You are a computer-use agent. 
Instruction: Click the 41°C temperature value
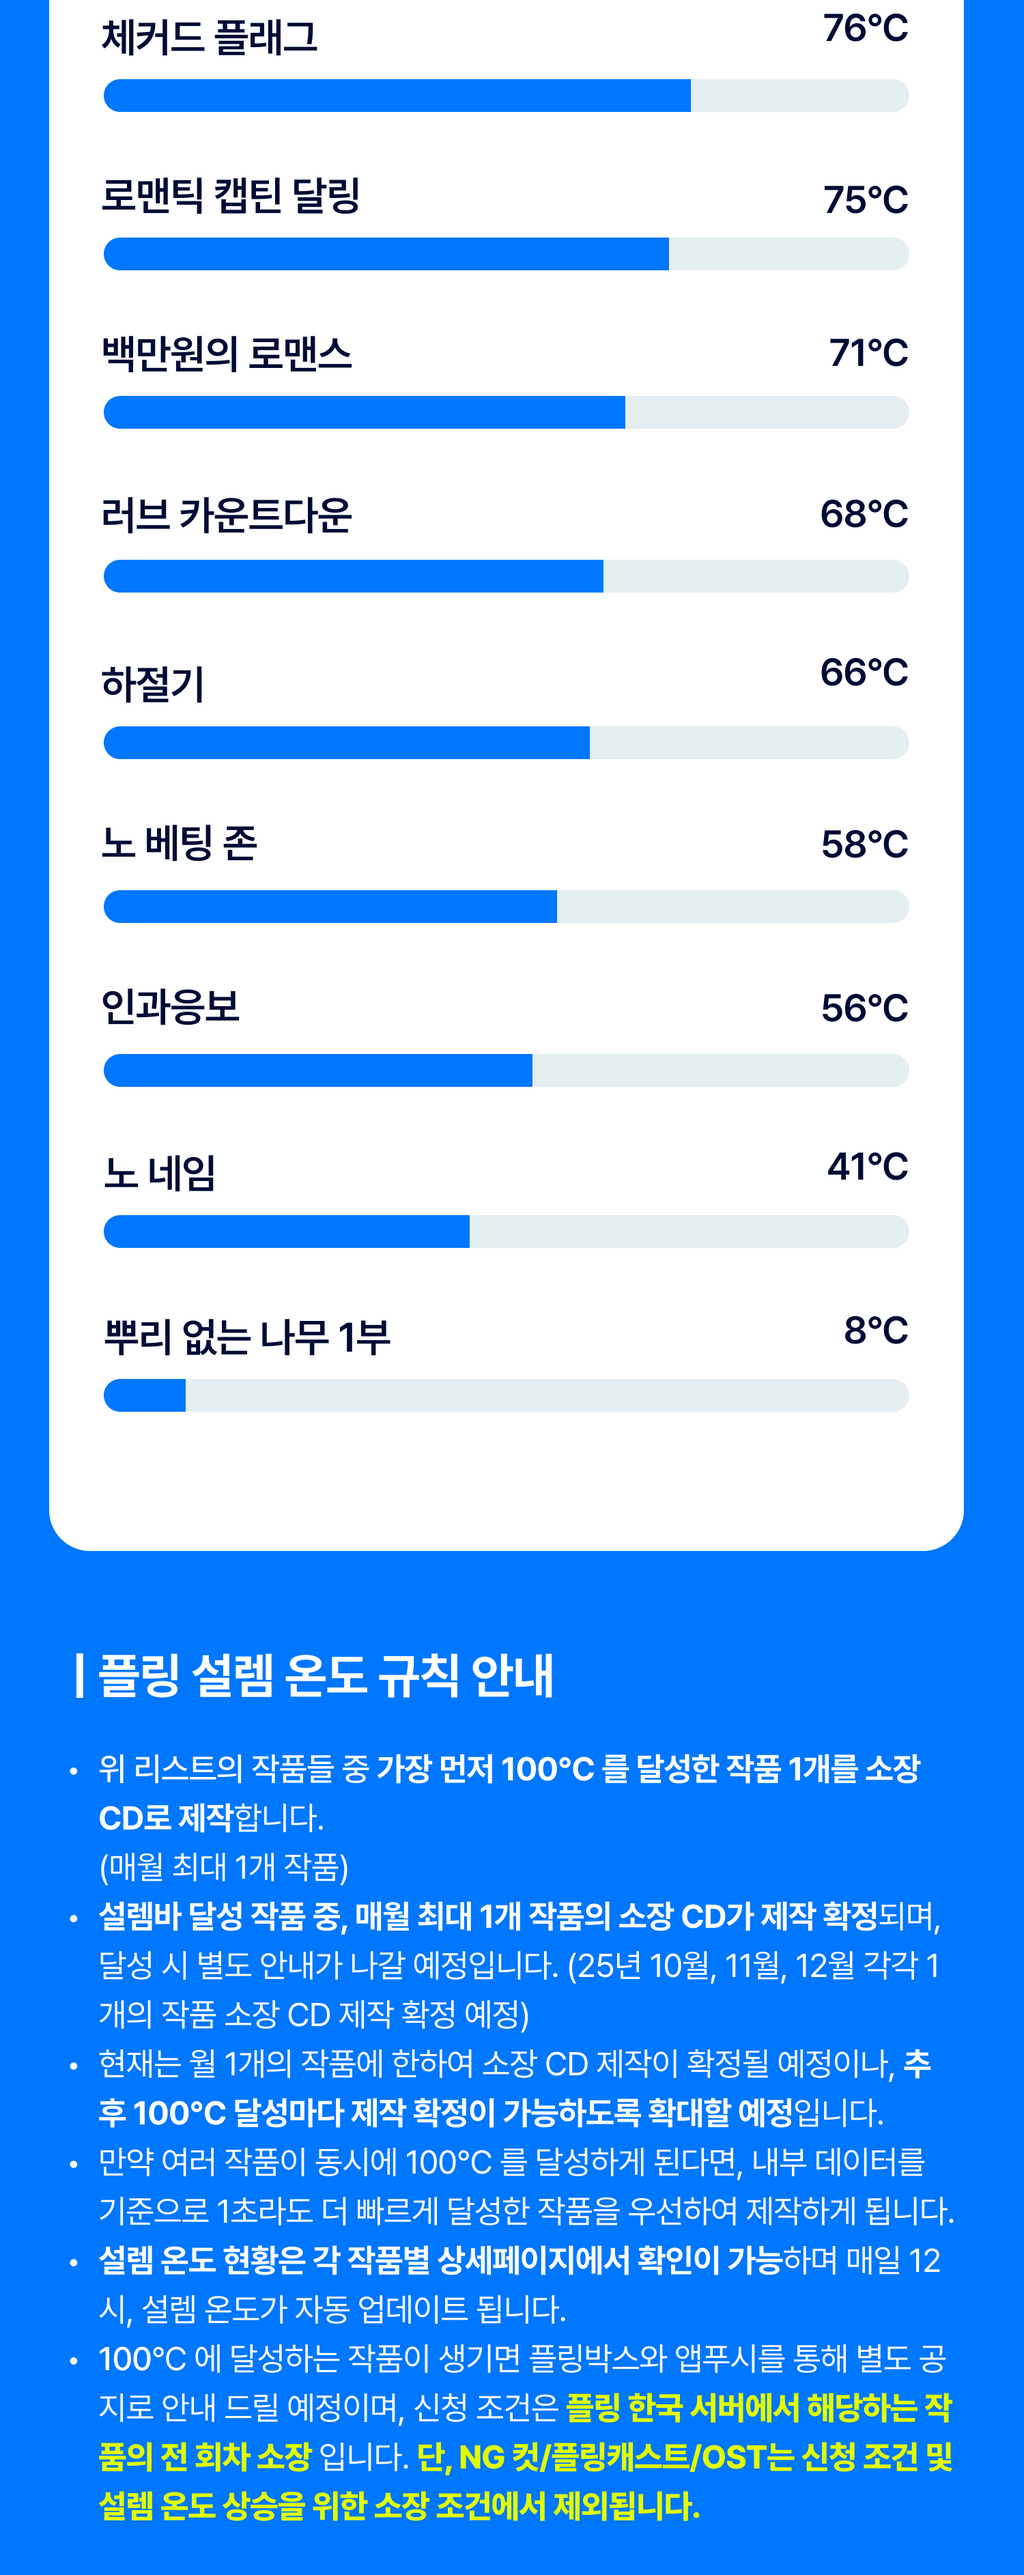[x=867, y=1167]
